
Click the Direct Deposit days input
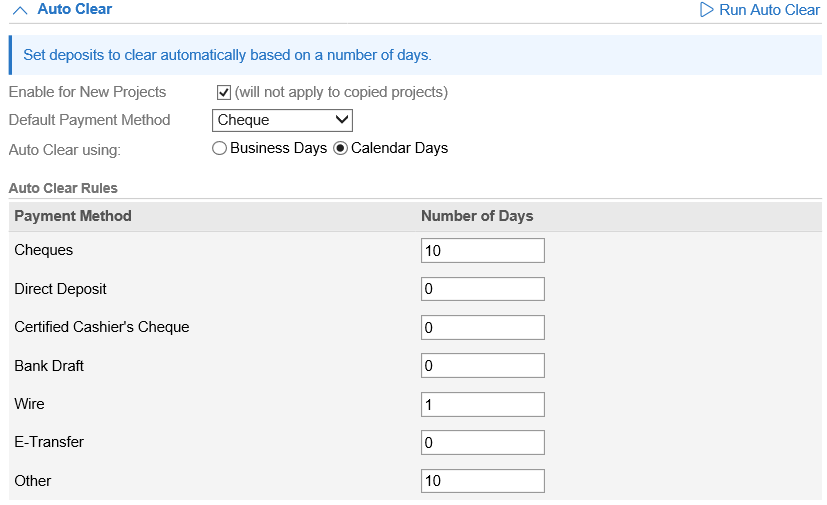click(x=482, y=289)
